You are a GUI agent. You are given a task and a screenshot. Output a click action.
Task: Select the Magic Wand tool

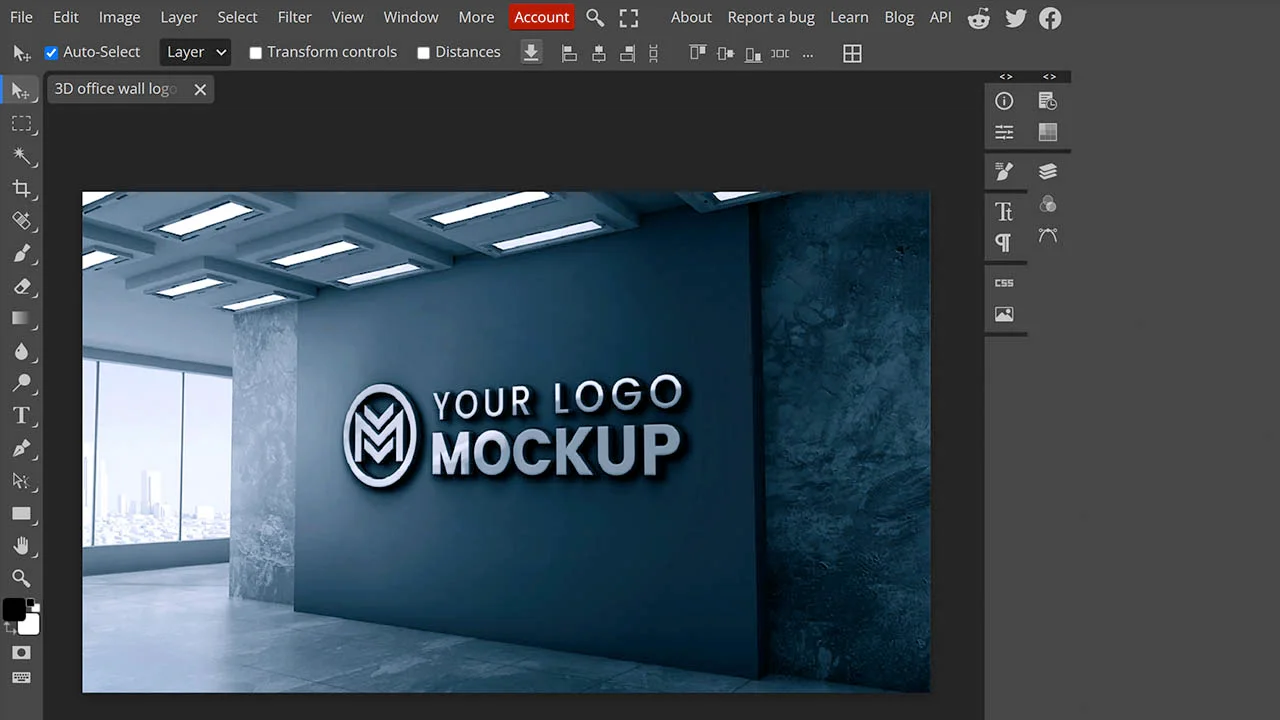point(21,155)
